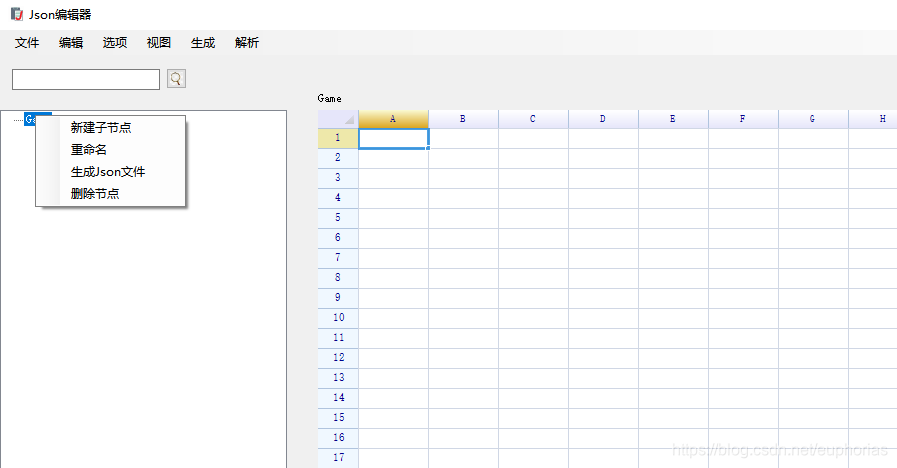Select row 16 header

(x=338, y=438)
